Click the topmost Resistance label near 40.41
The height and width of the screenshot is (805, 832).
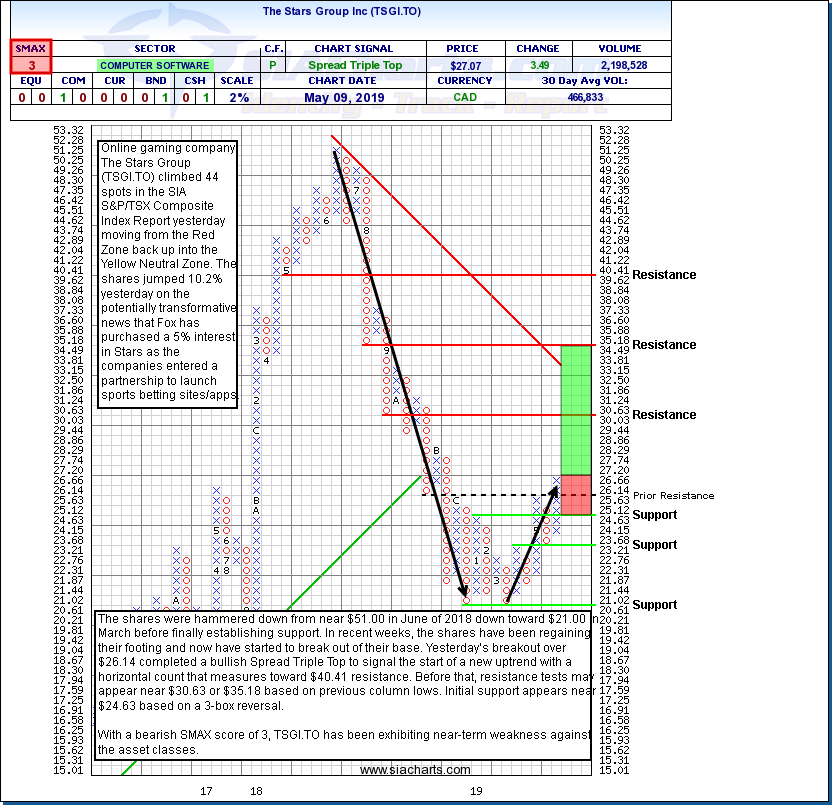tap(664, 275)
